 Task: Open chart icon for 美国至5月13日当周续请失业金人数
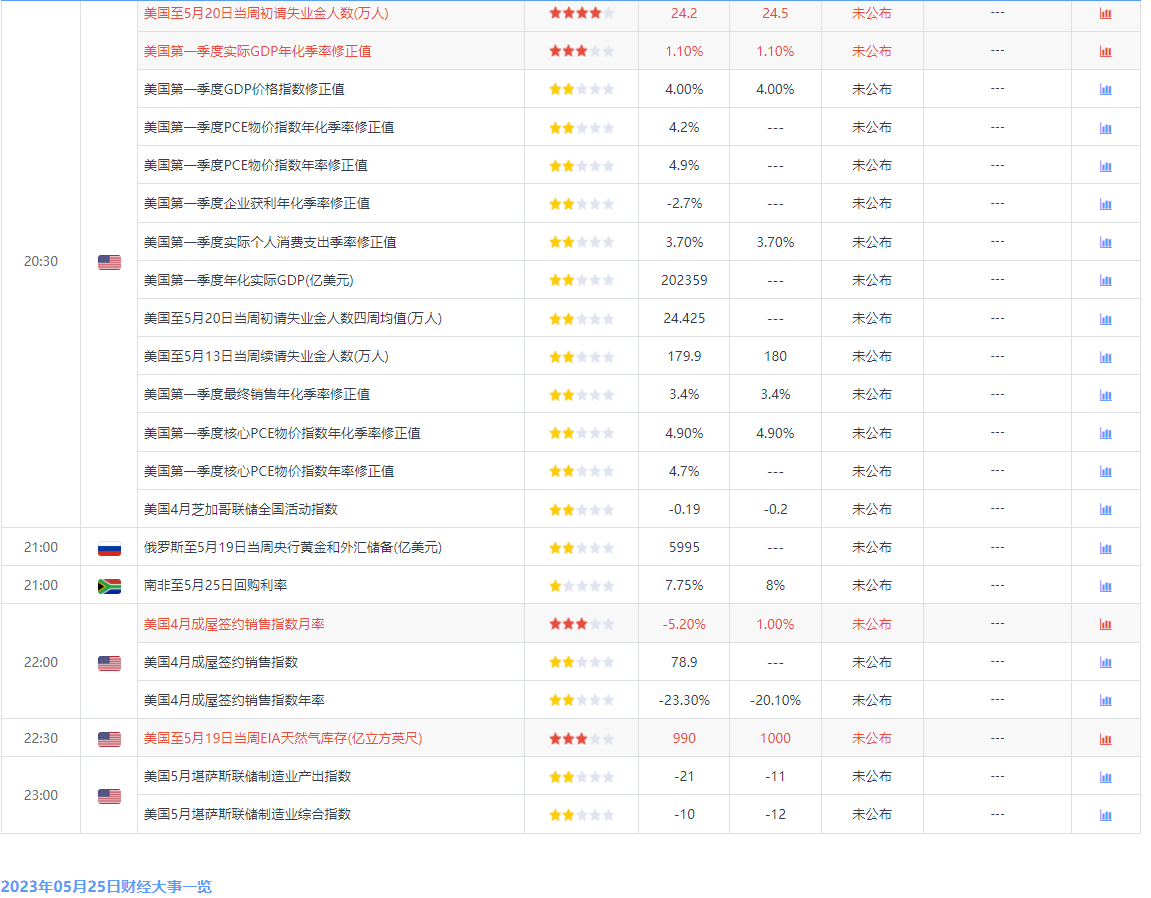point(1105,357)
